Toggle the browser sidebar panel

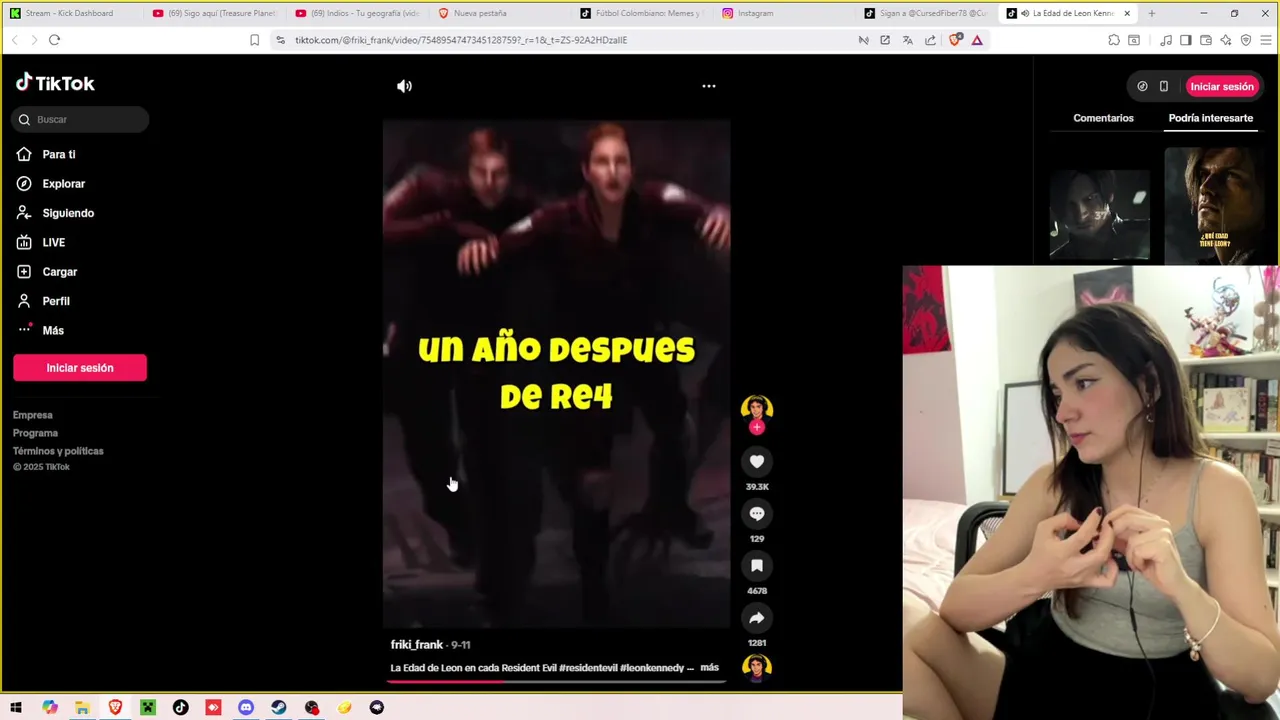[1185, 40]
